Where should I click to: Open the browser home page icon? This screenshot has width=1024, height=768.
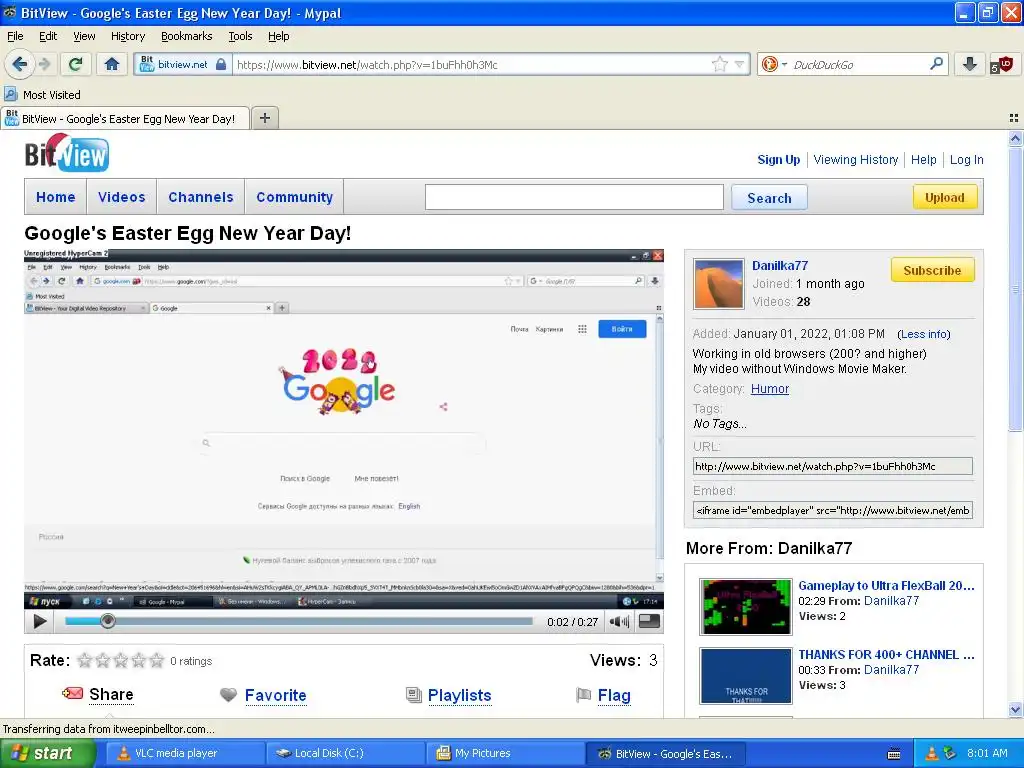tap(112, 64)
